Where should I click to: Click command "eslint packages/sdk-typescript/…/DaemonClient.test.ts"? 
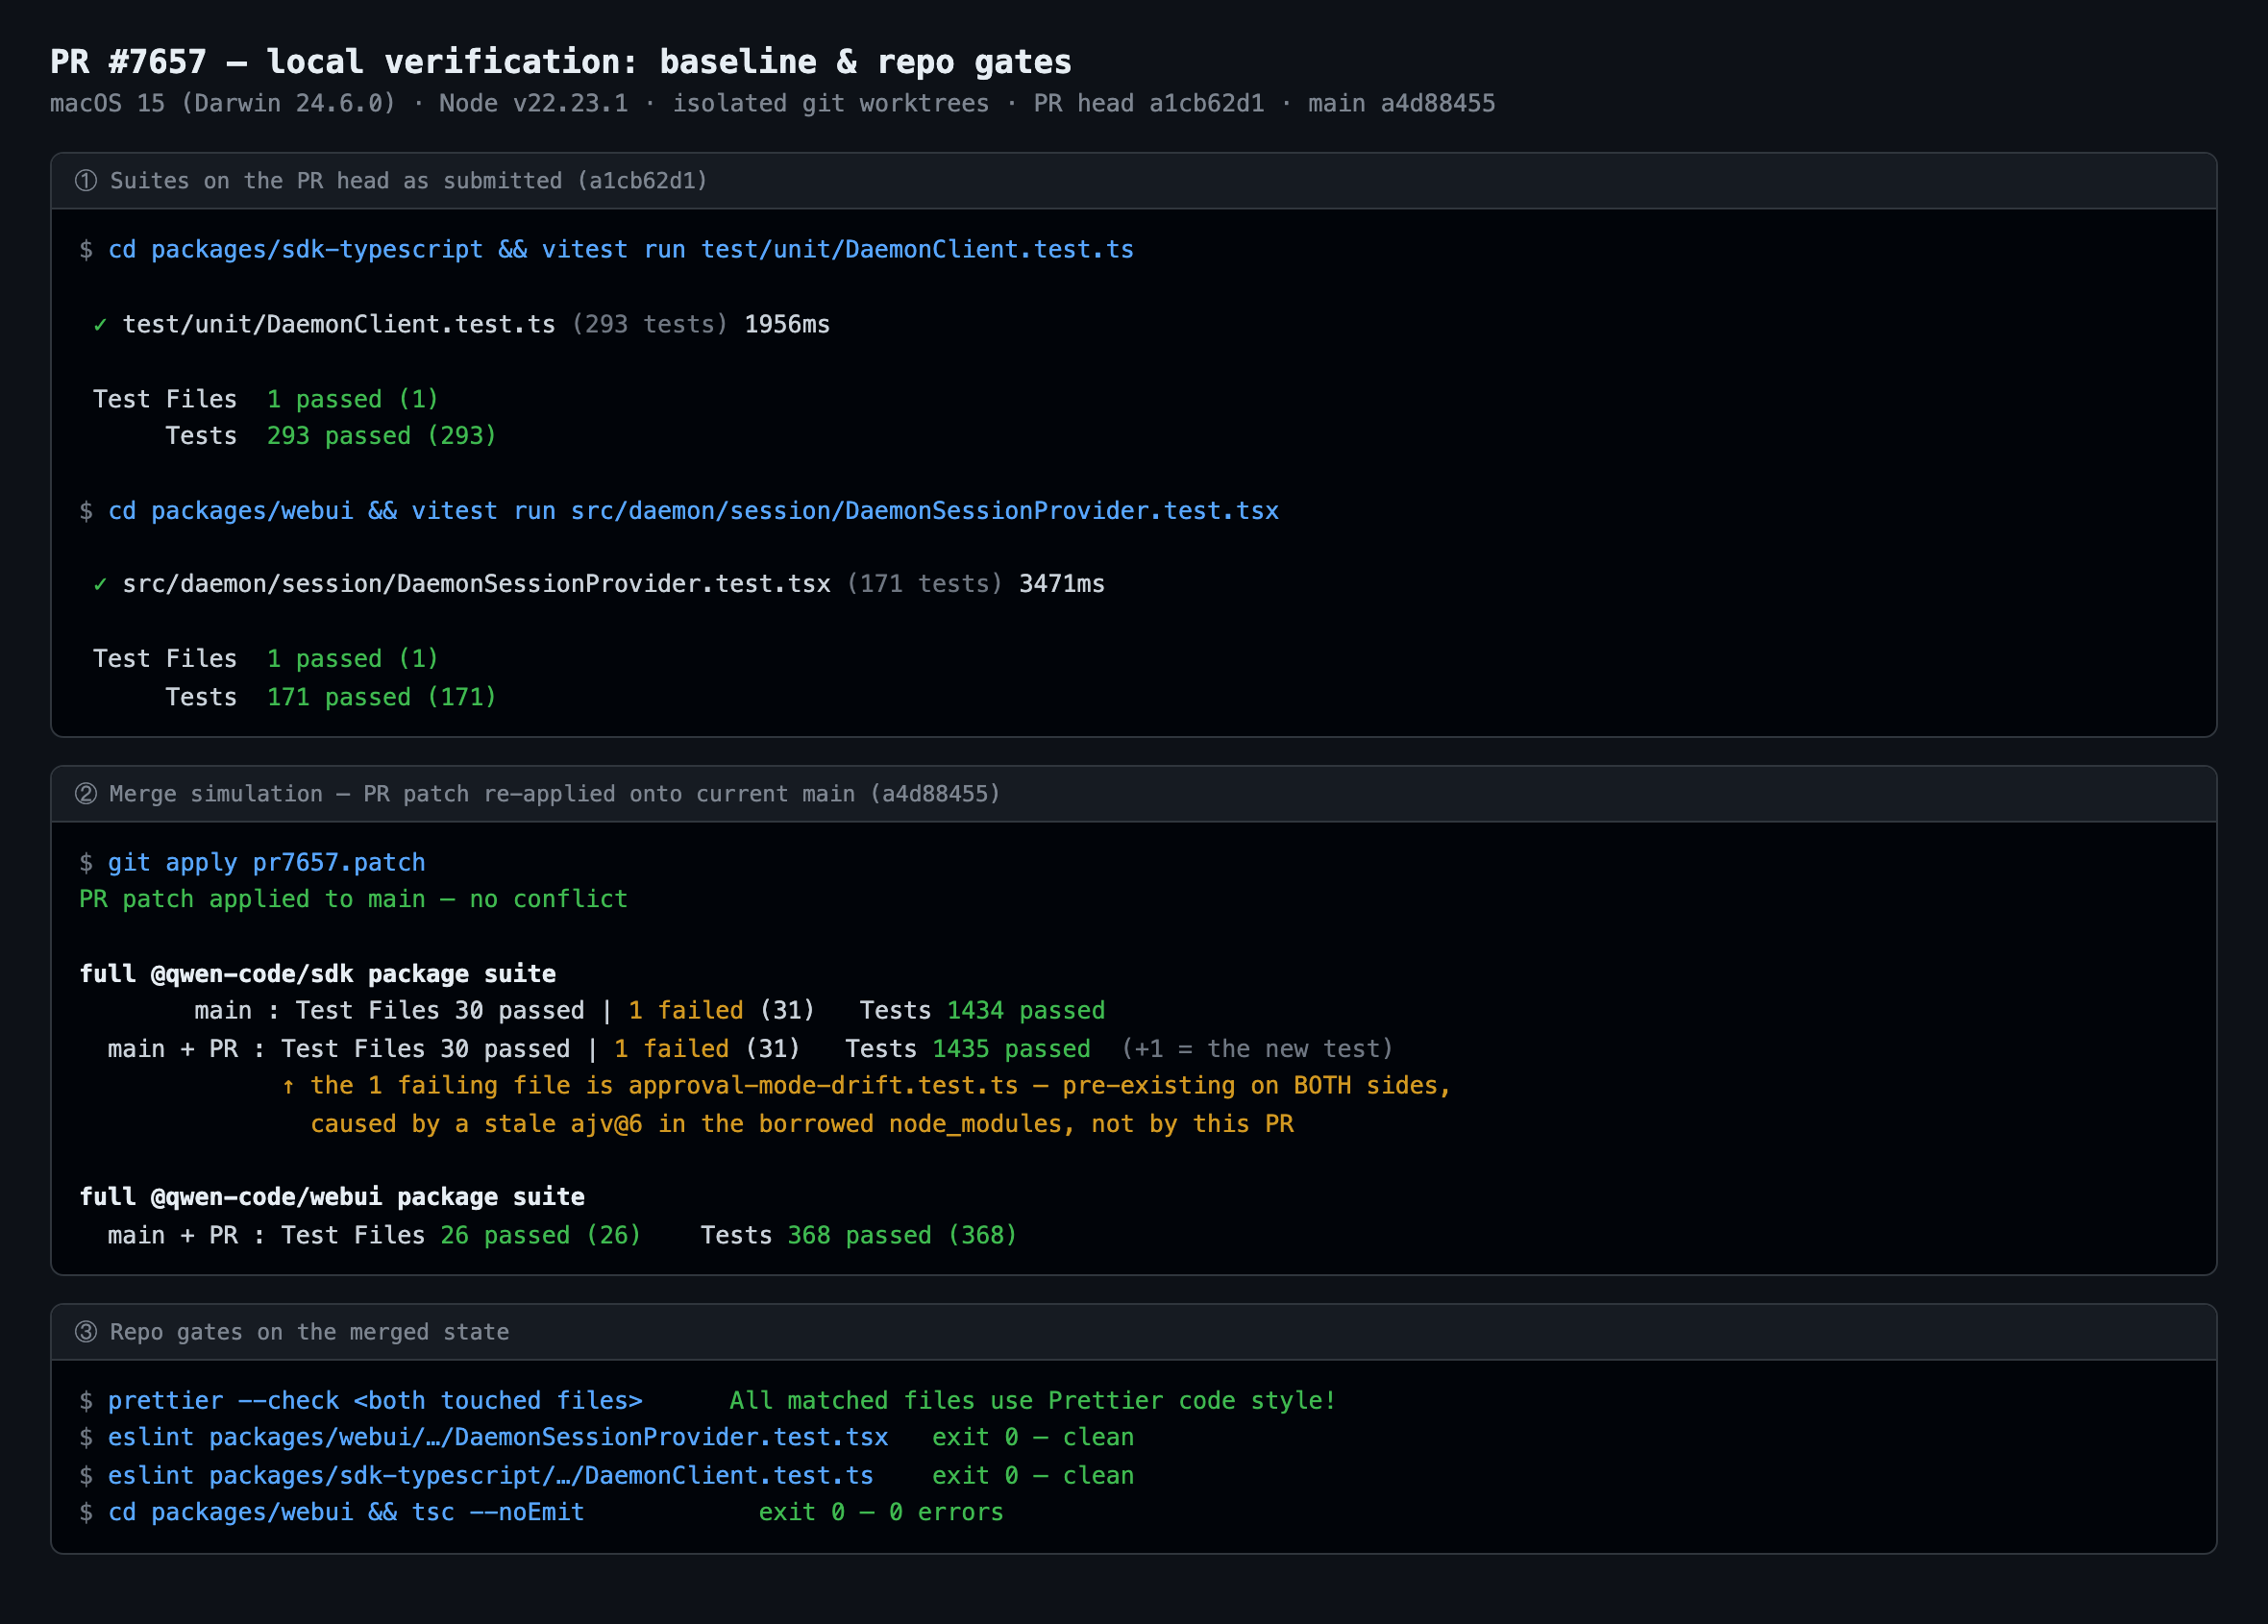491,1476
